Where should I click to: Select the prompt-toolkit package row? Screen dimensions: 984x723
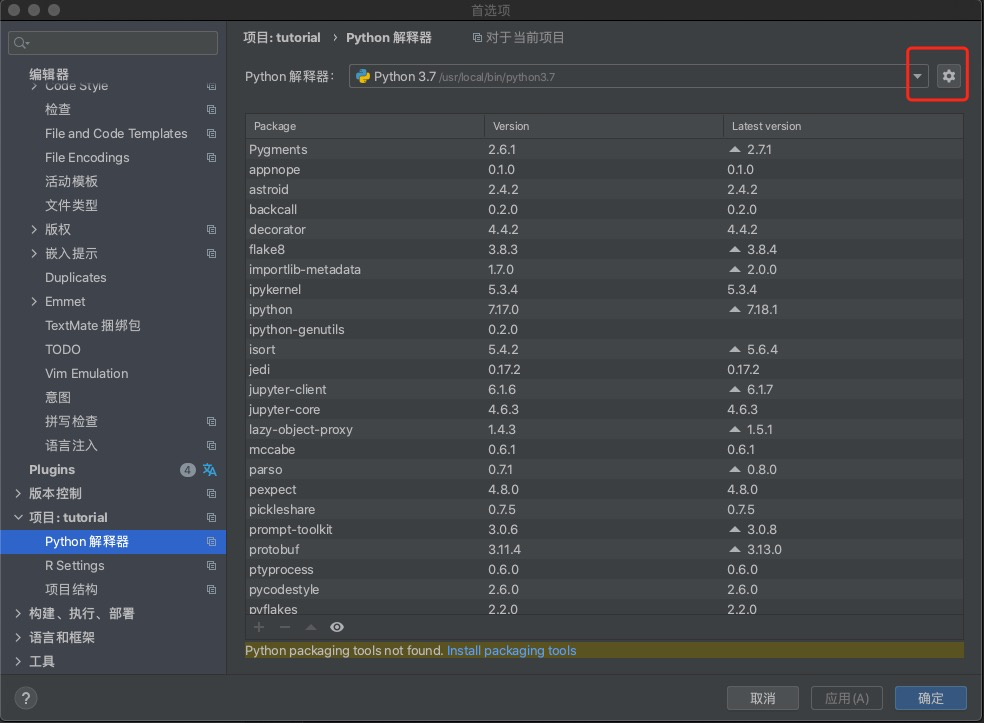pyautogui.click(x=604, y=529)
